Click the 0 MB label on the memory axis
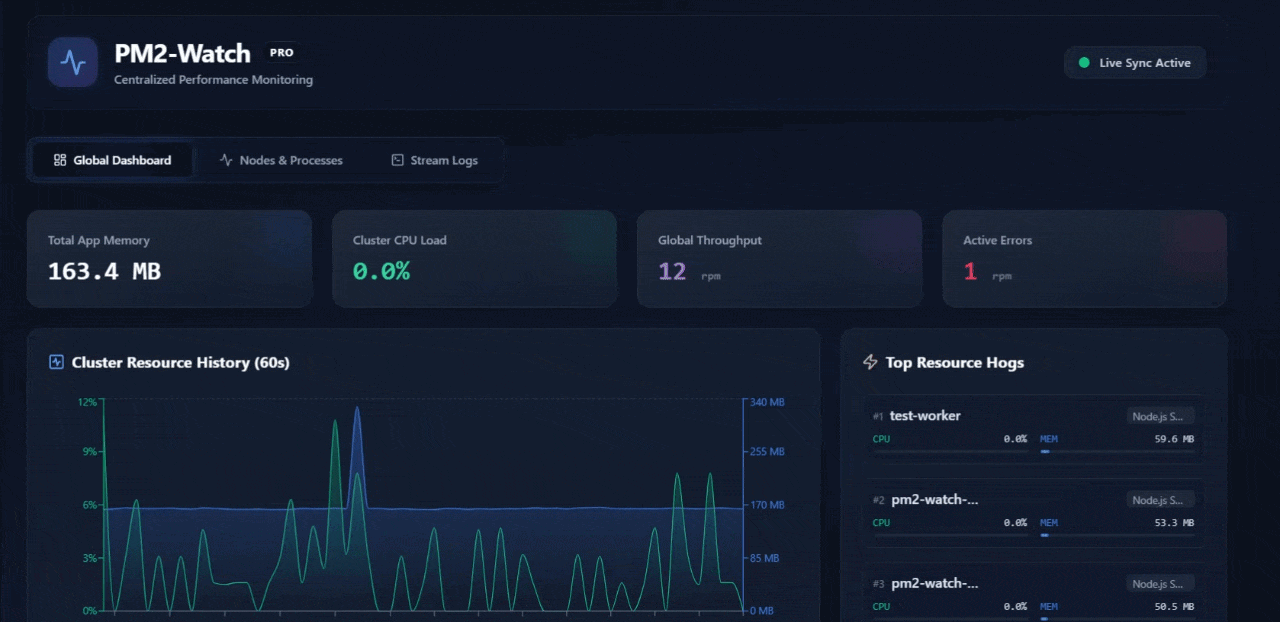This screenshot has width=1280, height=622. (762, 611)
